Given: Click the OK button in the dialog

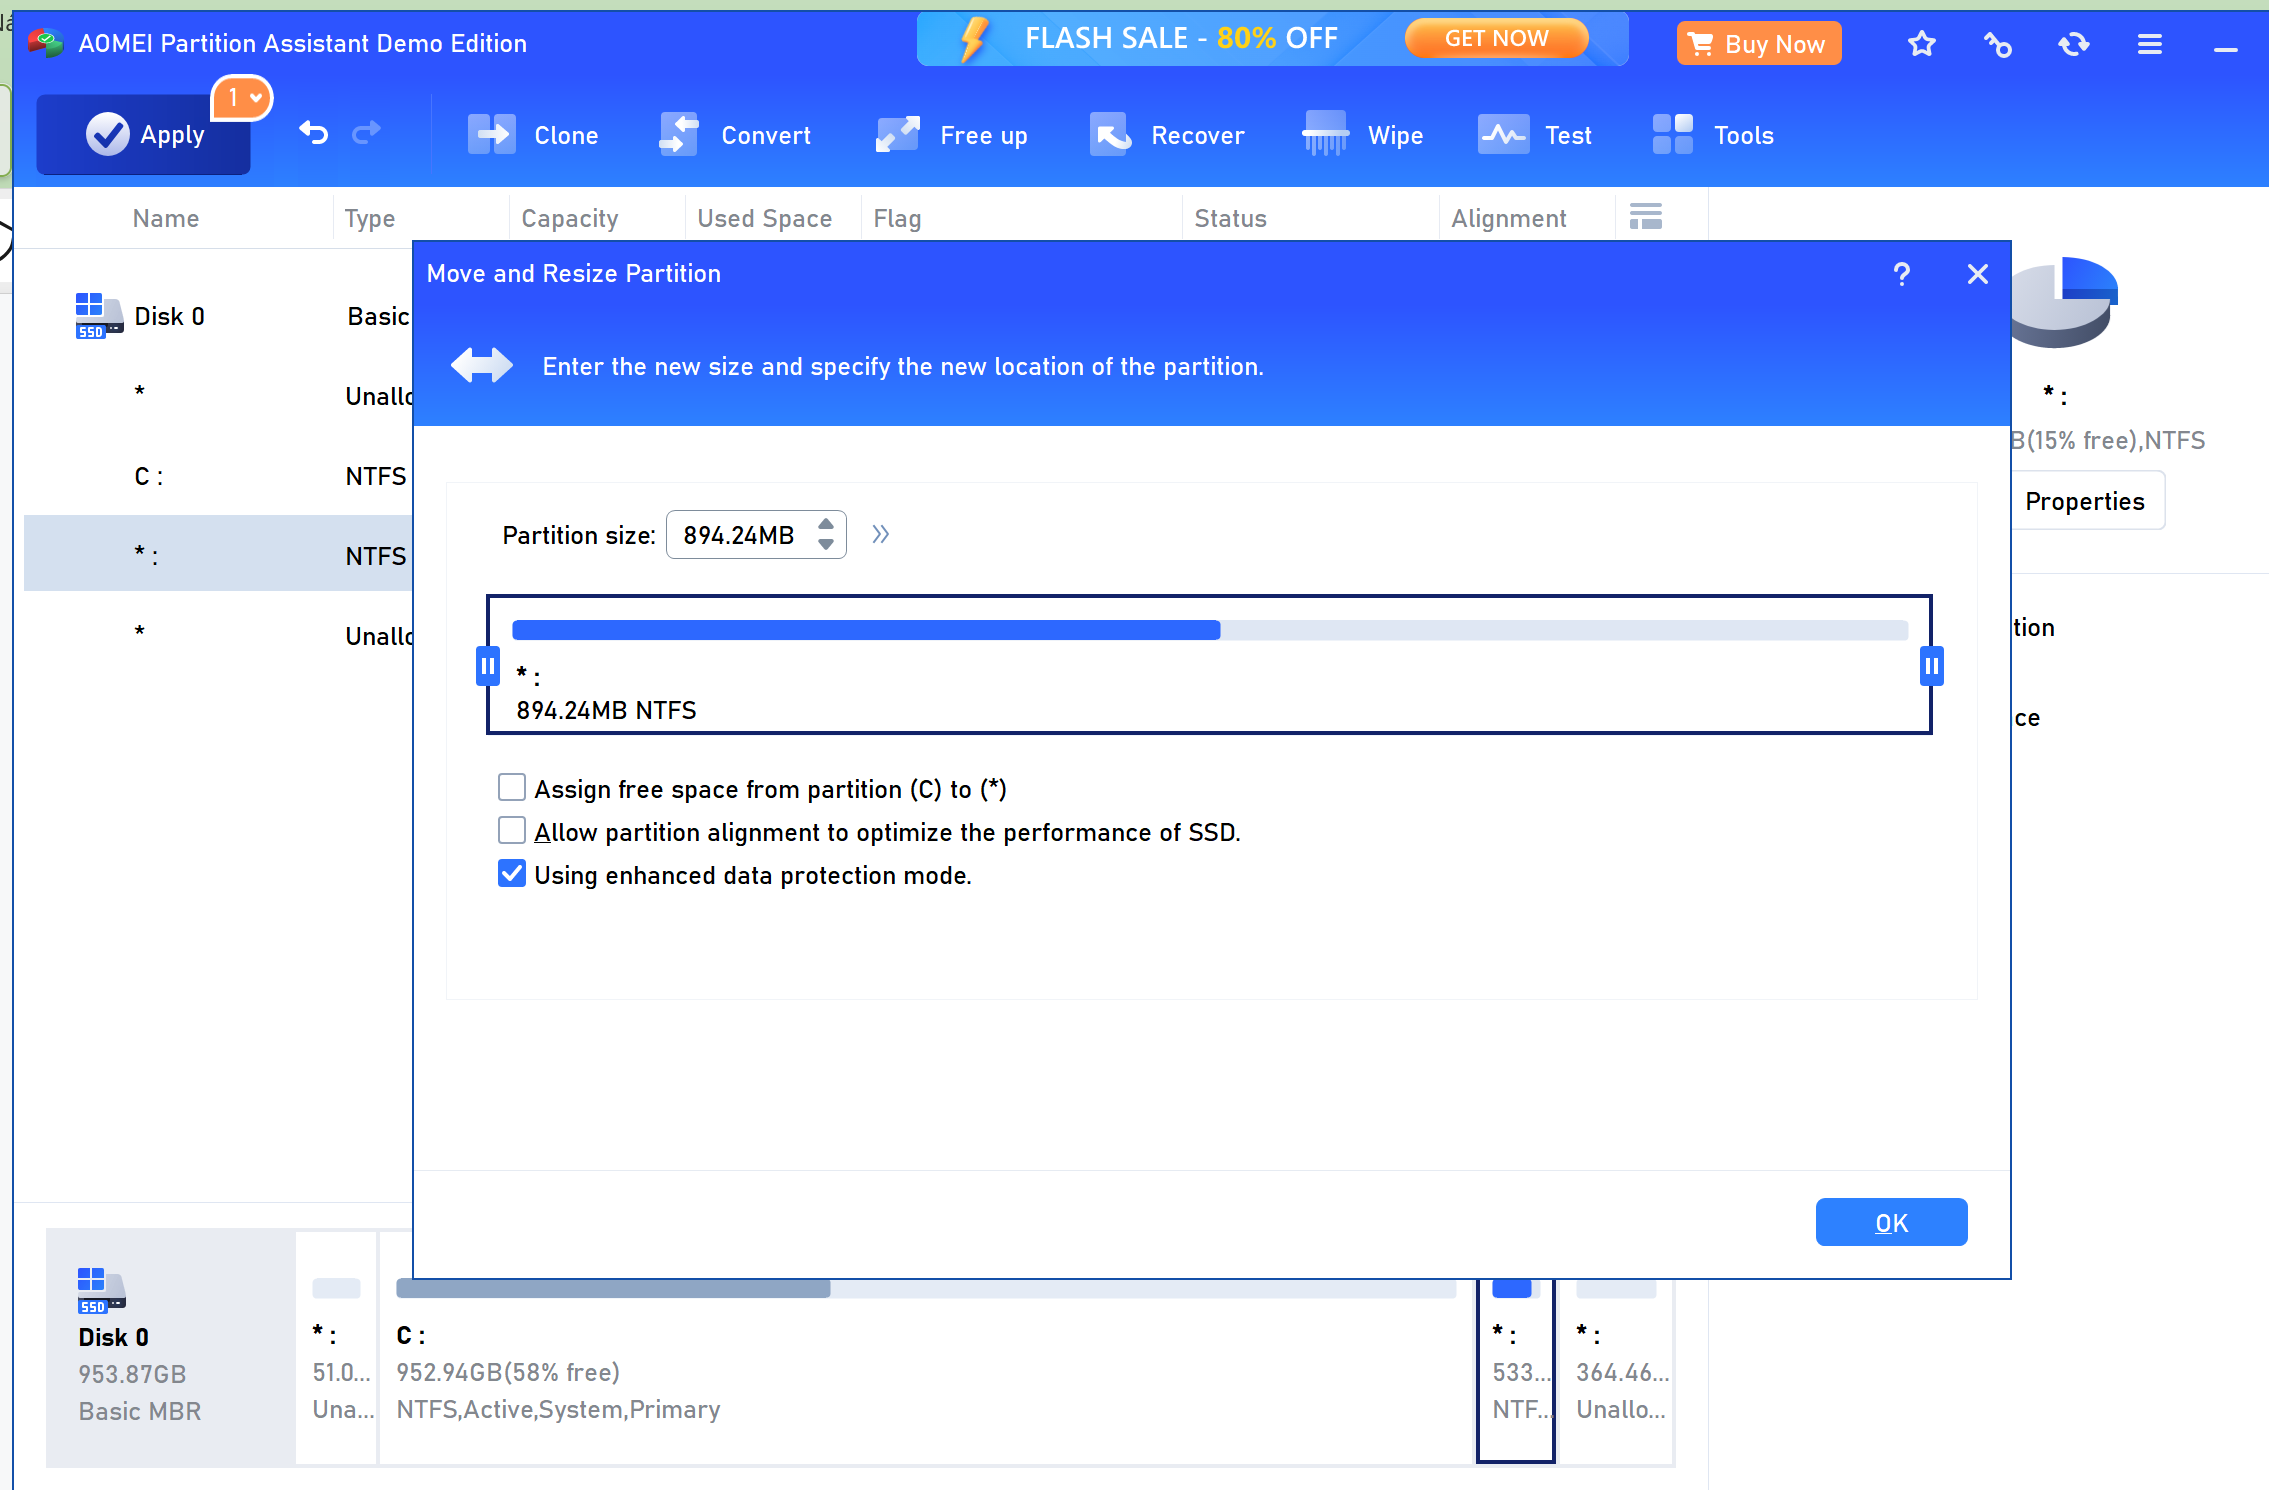Looking at the screenshot, I should [1891, 1222].
